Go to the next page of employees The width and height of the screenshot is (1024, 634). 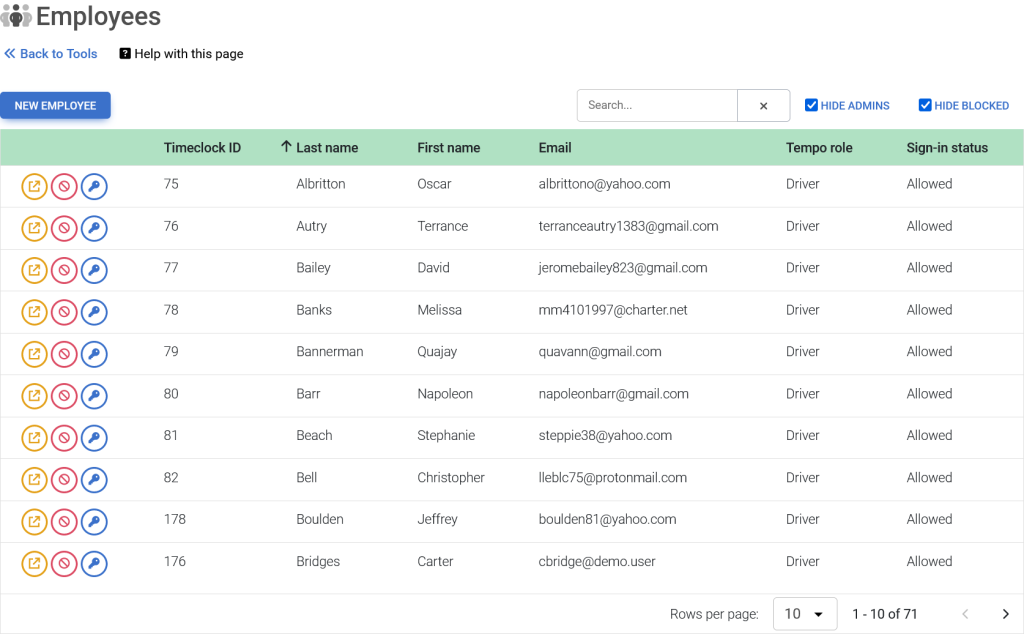[x=1005, y=614]
